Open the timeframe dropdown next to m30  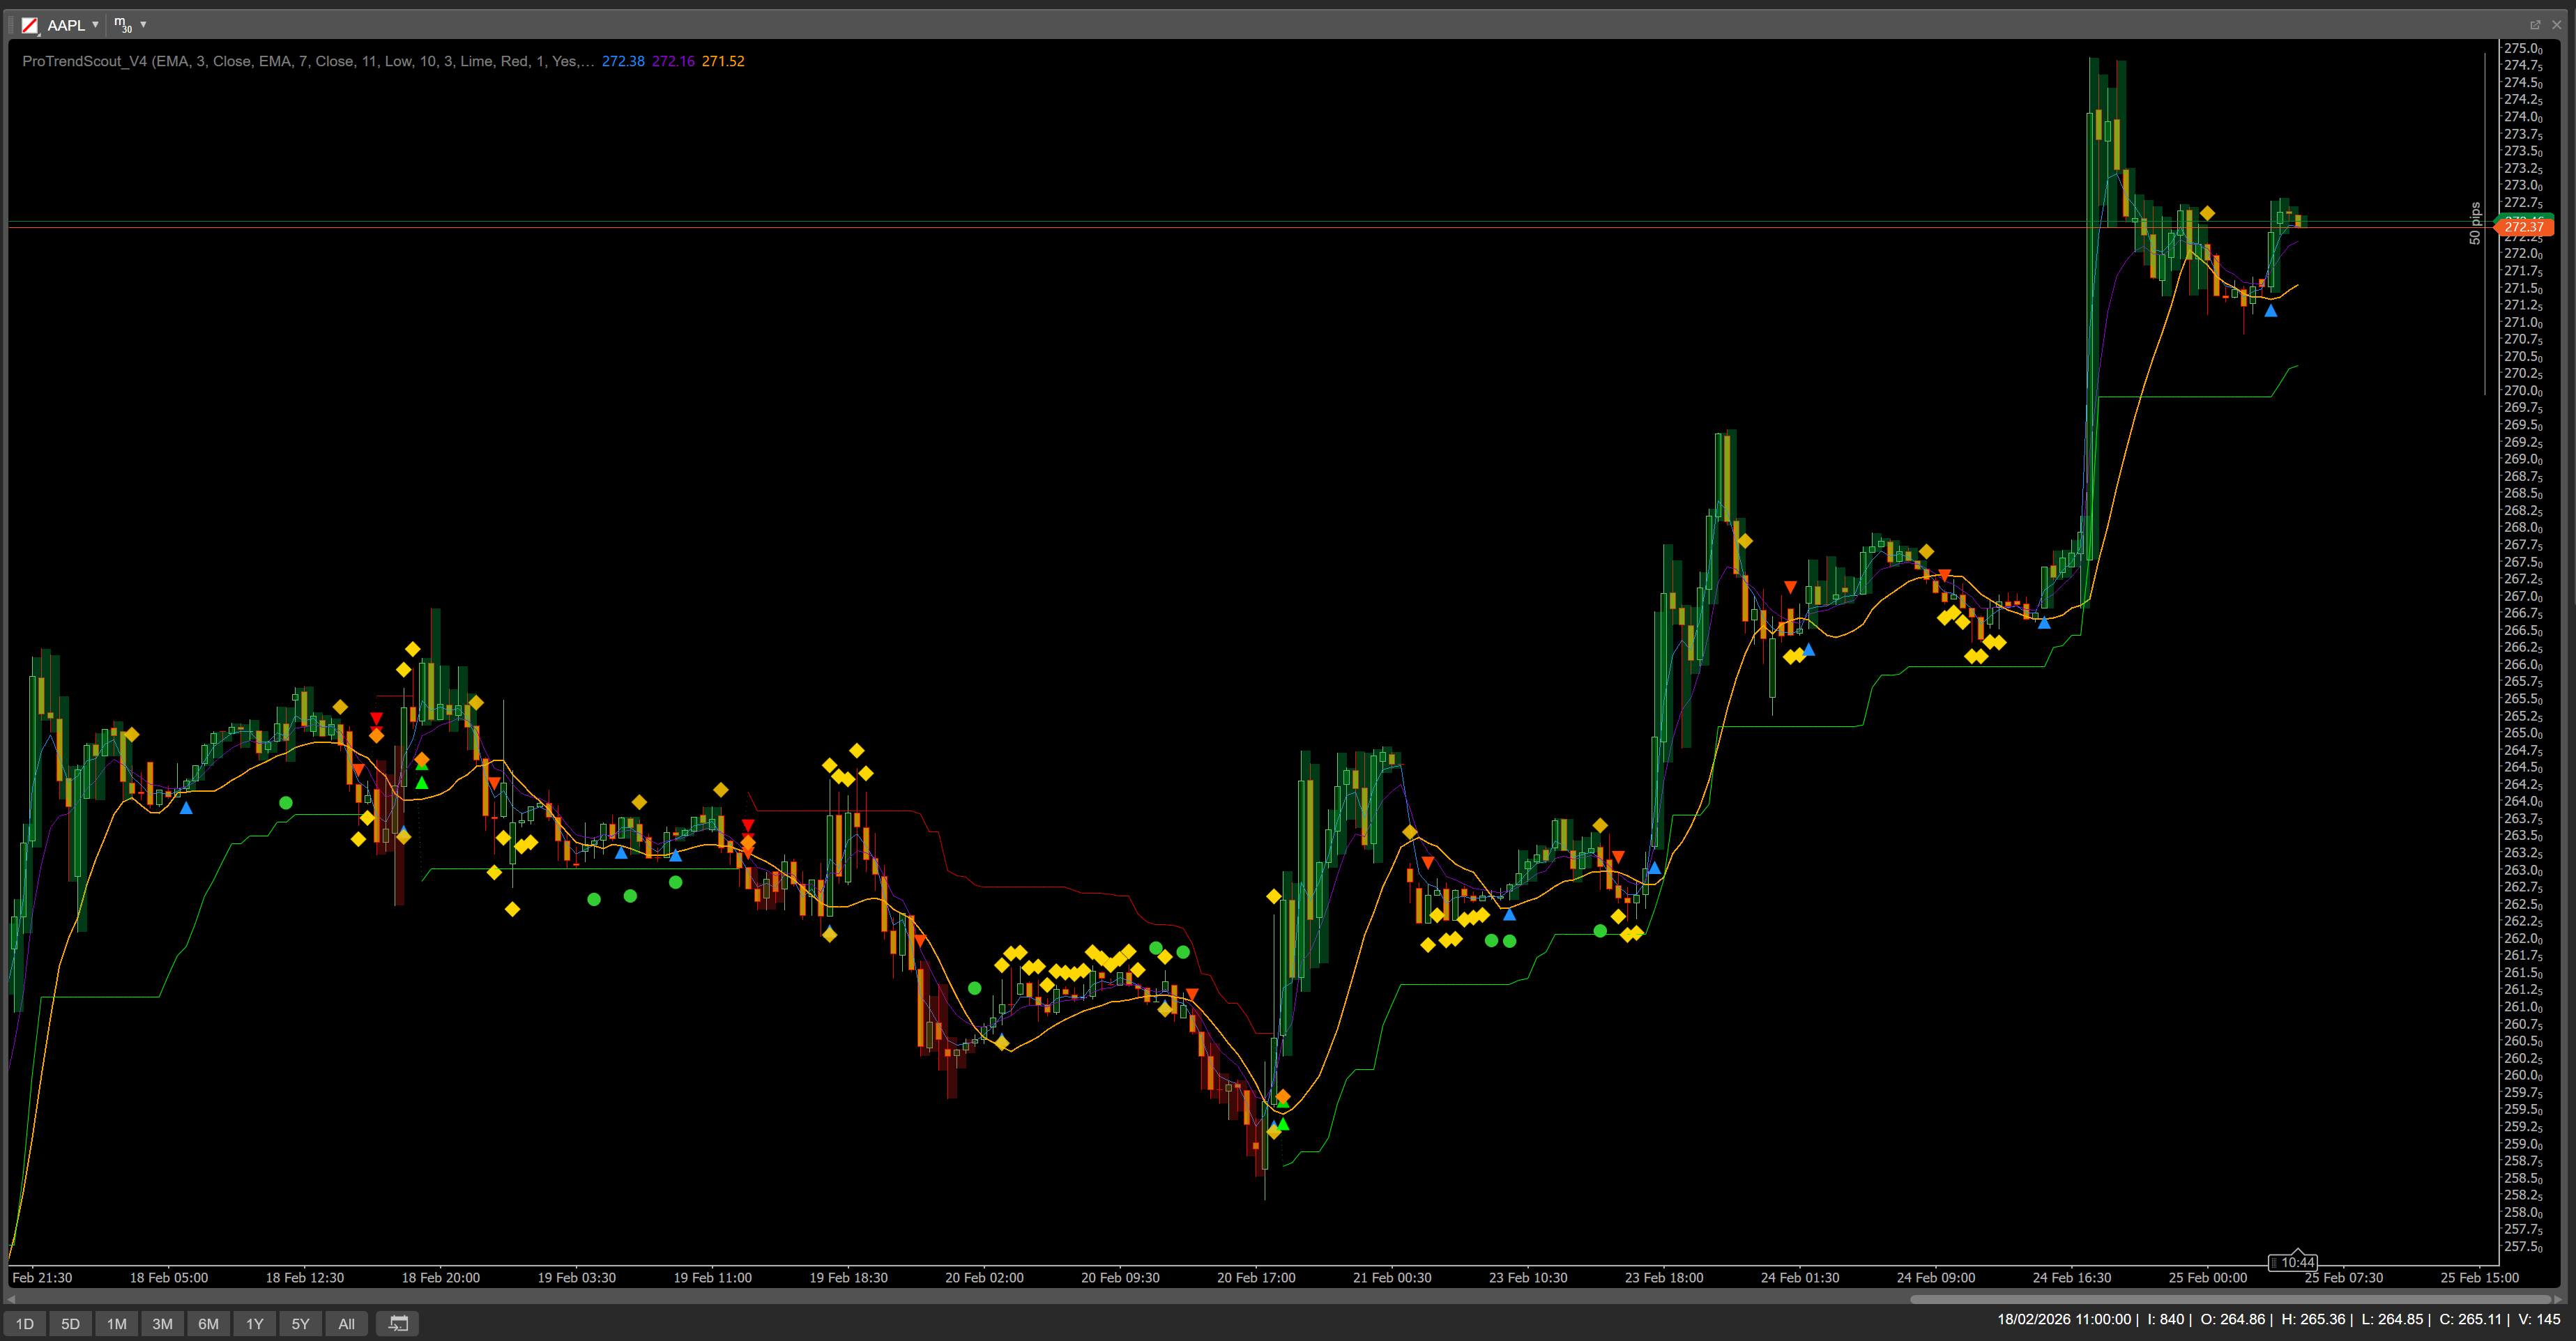pyautogui.click(x=144, y=25)
